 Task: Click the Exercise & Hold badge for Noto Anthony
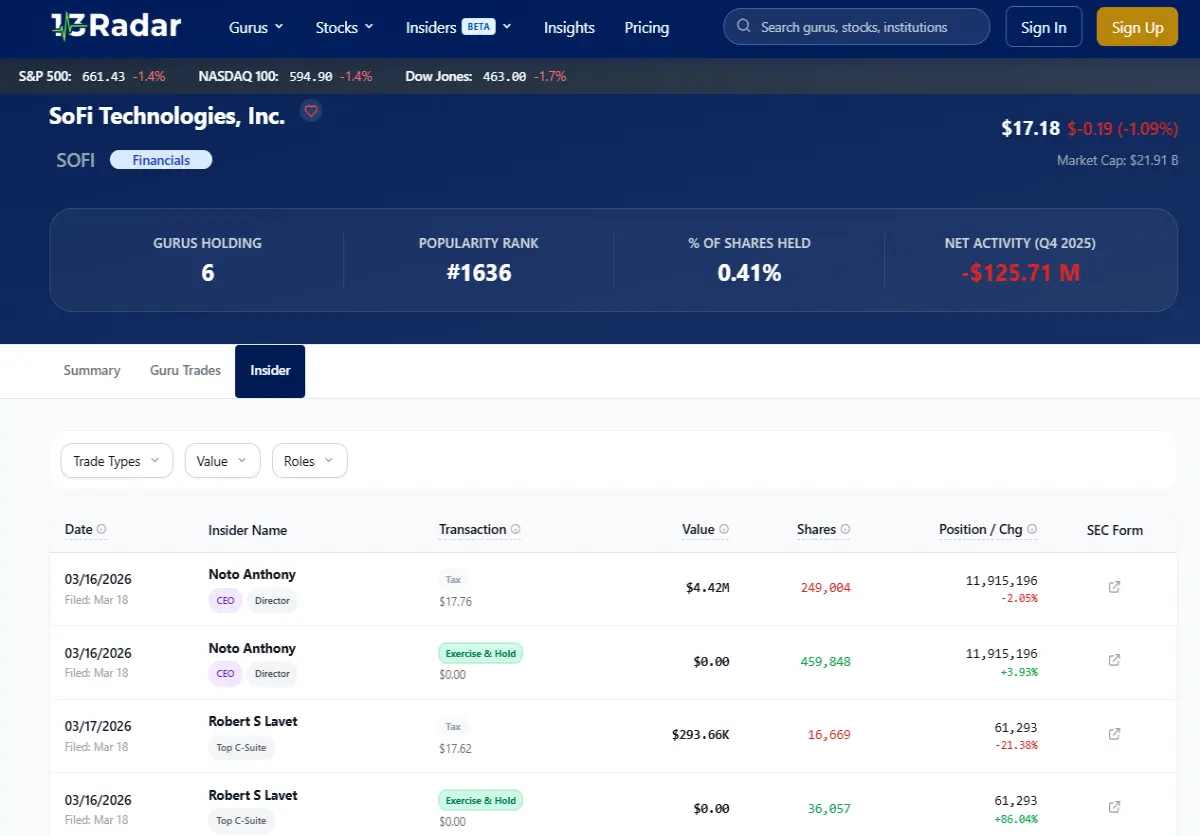[x=481, y=654]
